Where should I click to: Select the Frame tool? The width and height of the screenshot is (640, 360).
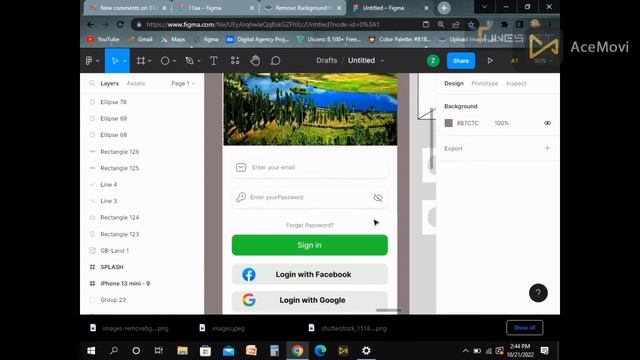click(x=141, y=61)
